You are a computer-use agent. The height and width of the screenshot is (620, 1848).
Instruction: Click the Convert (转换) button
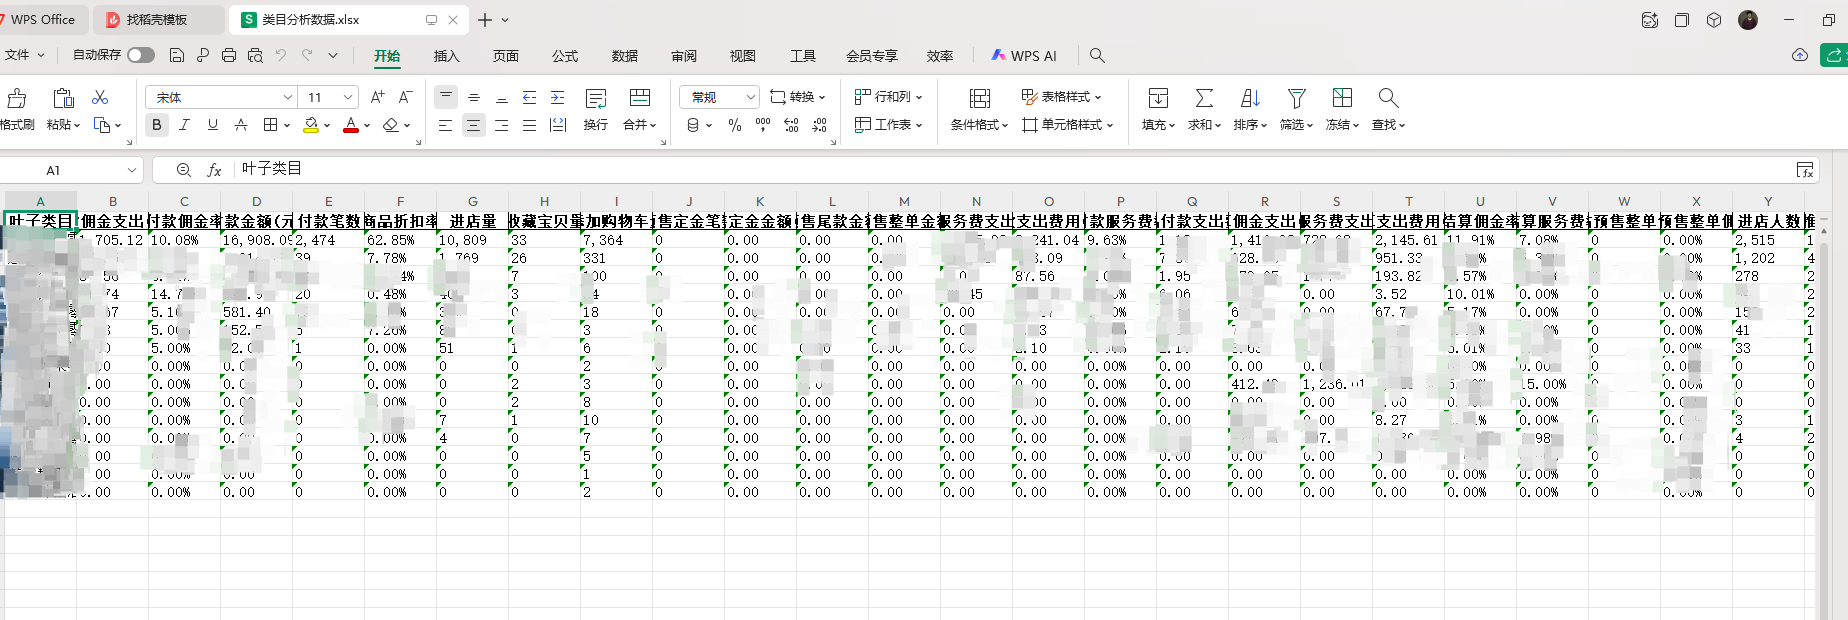[x=798, y=97]
